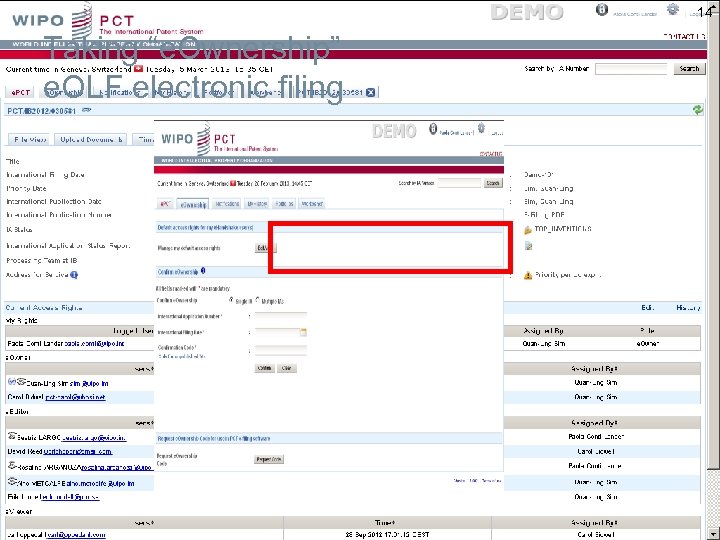Viewport: 720px width, 540px height.
Task: Click the settings gear icon in the main header
Action: tap(673, 9)
